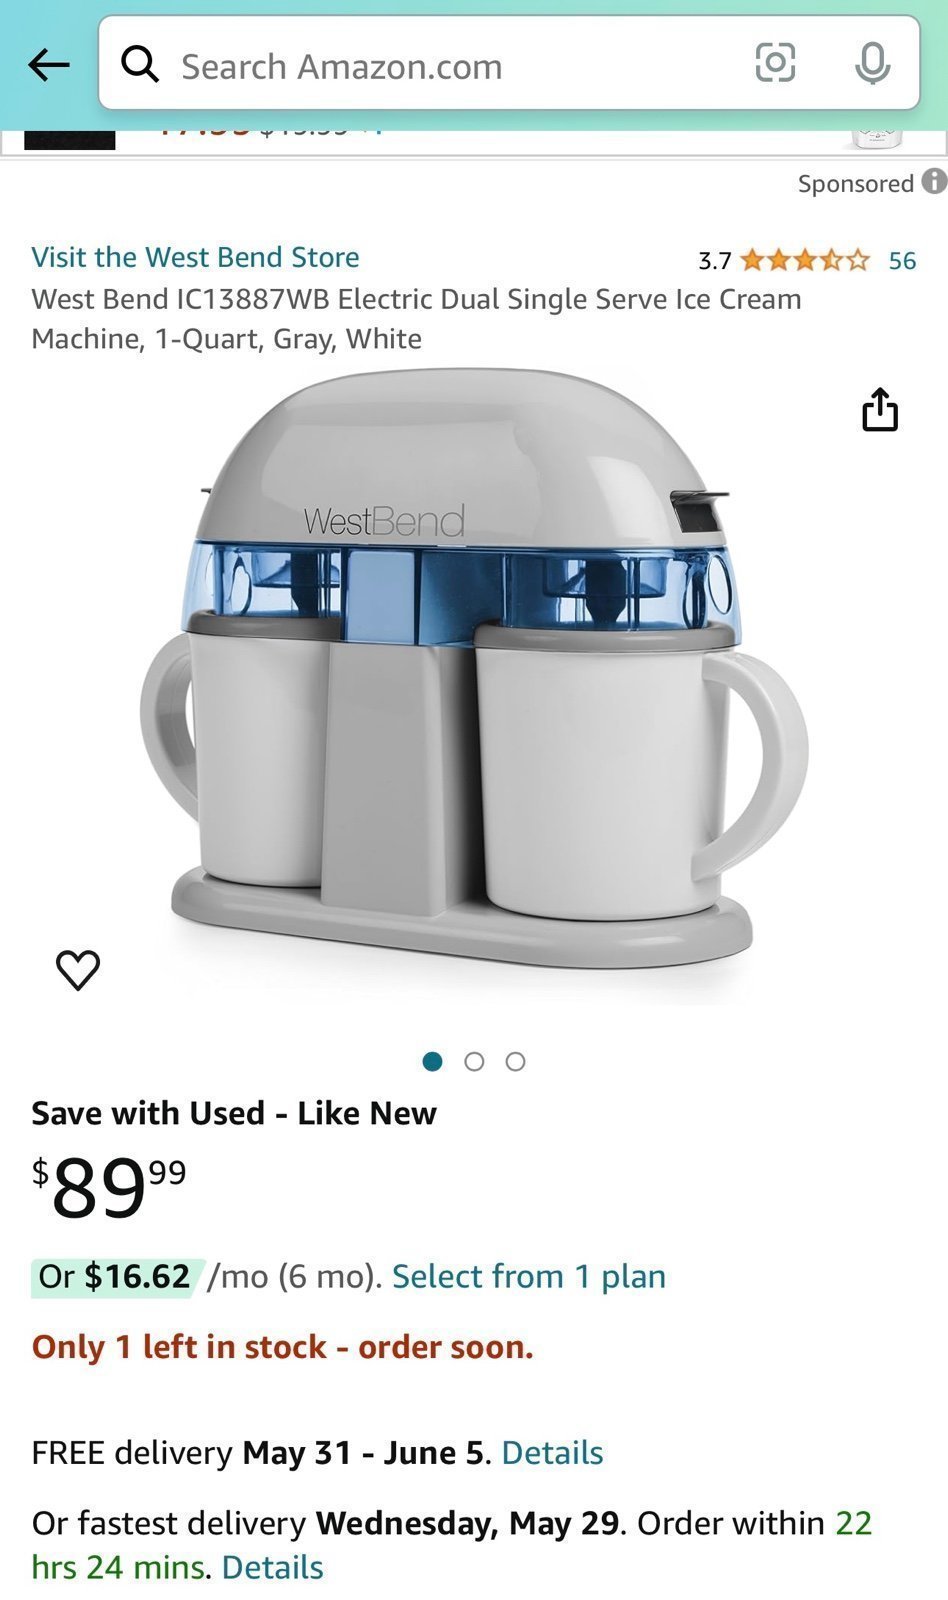Tap the West Bend product title text
The height and width of the screenshot is (1600, 948).
(x=416, y=319)
